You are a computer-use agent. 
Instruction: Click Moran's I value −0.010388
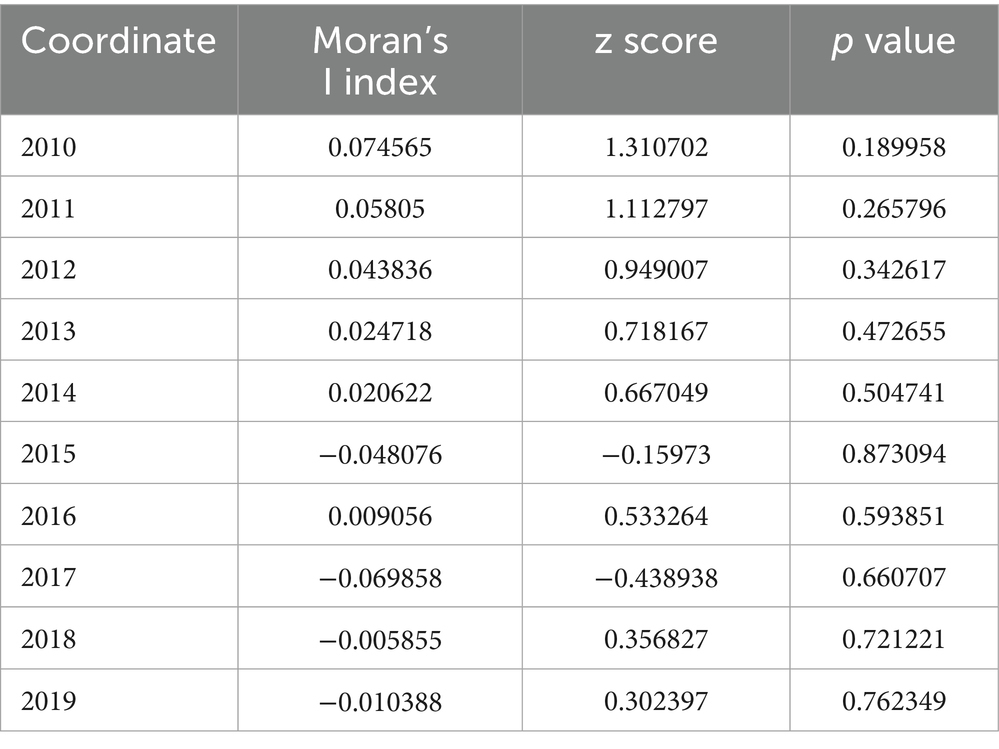tap(380, 700)
